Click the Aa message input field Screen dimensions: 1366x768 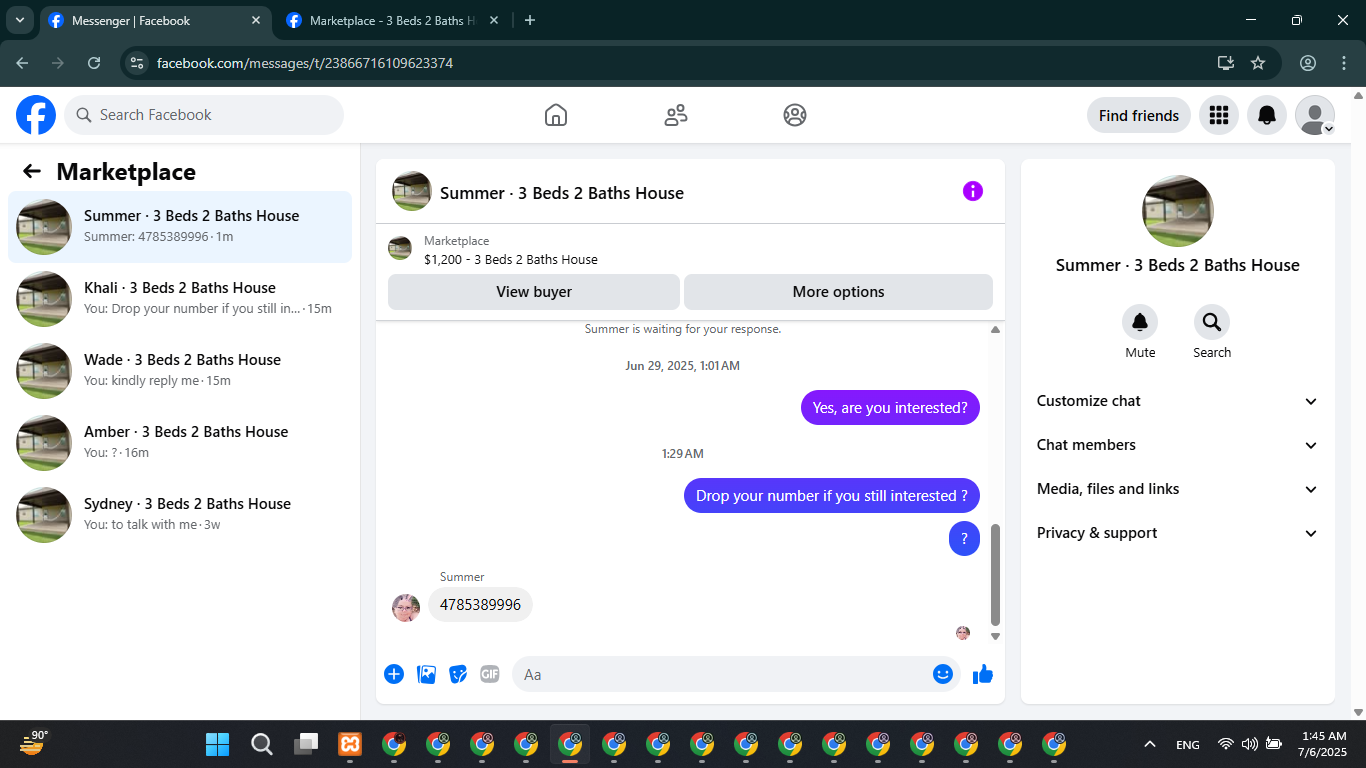tap(736, 674)
